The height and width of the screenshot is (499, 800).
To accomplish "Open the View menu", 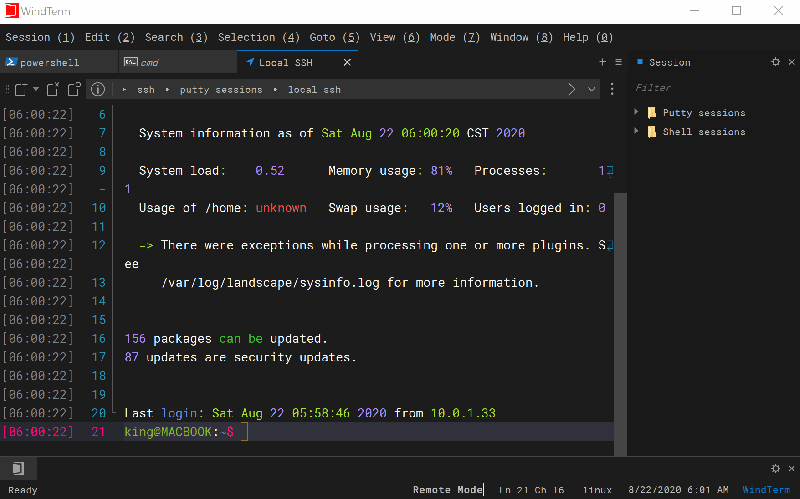I will coord(394,37).
